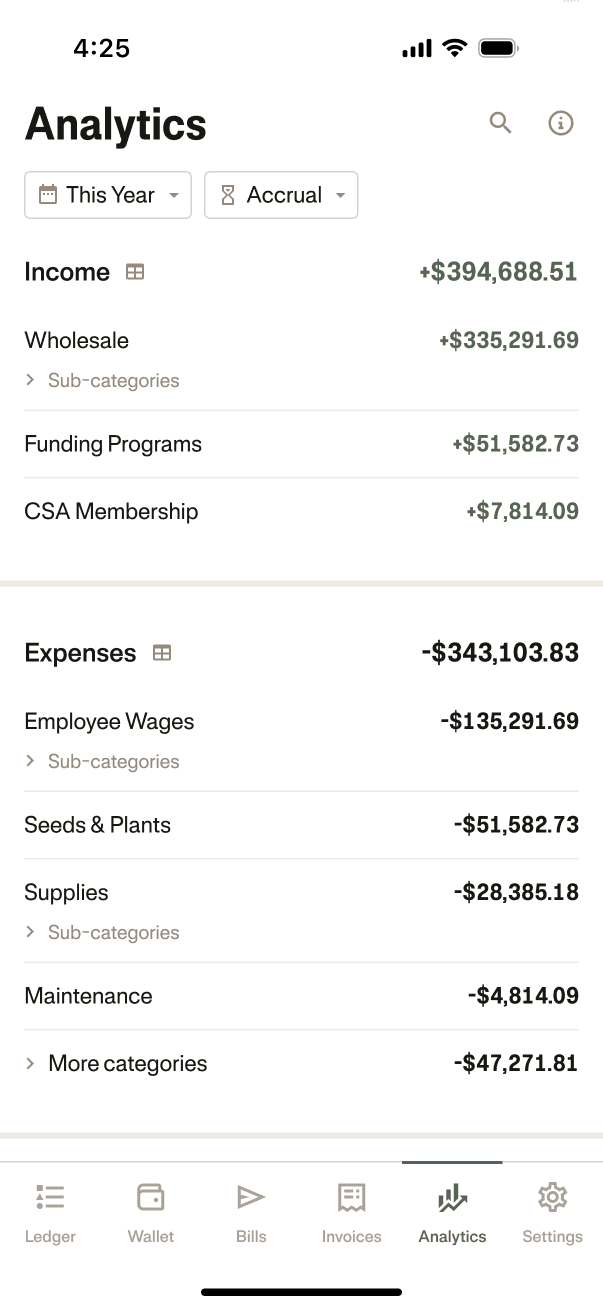Open the Maintenance expense row
603x1308 pixels.
[x=300, y=996]
